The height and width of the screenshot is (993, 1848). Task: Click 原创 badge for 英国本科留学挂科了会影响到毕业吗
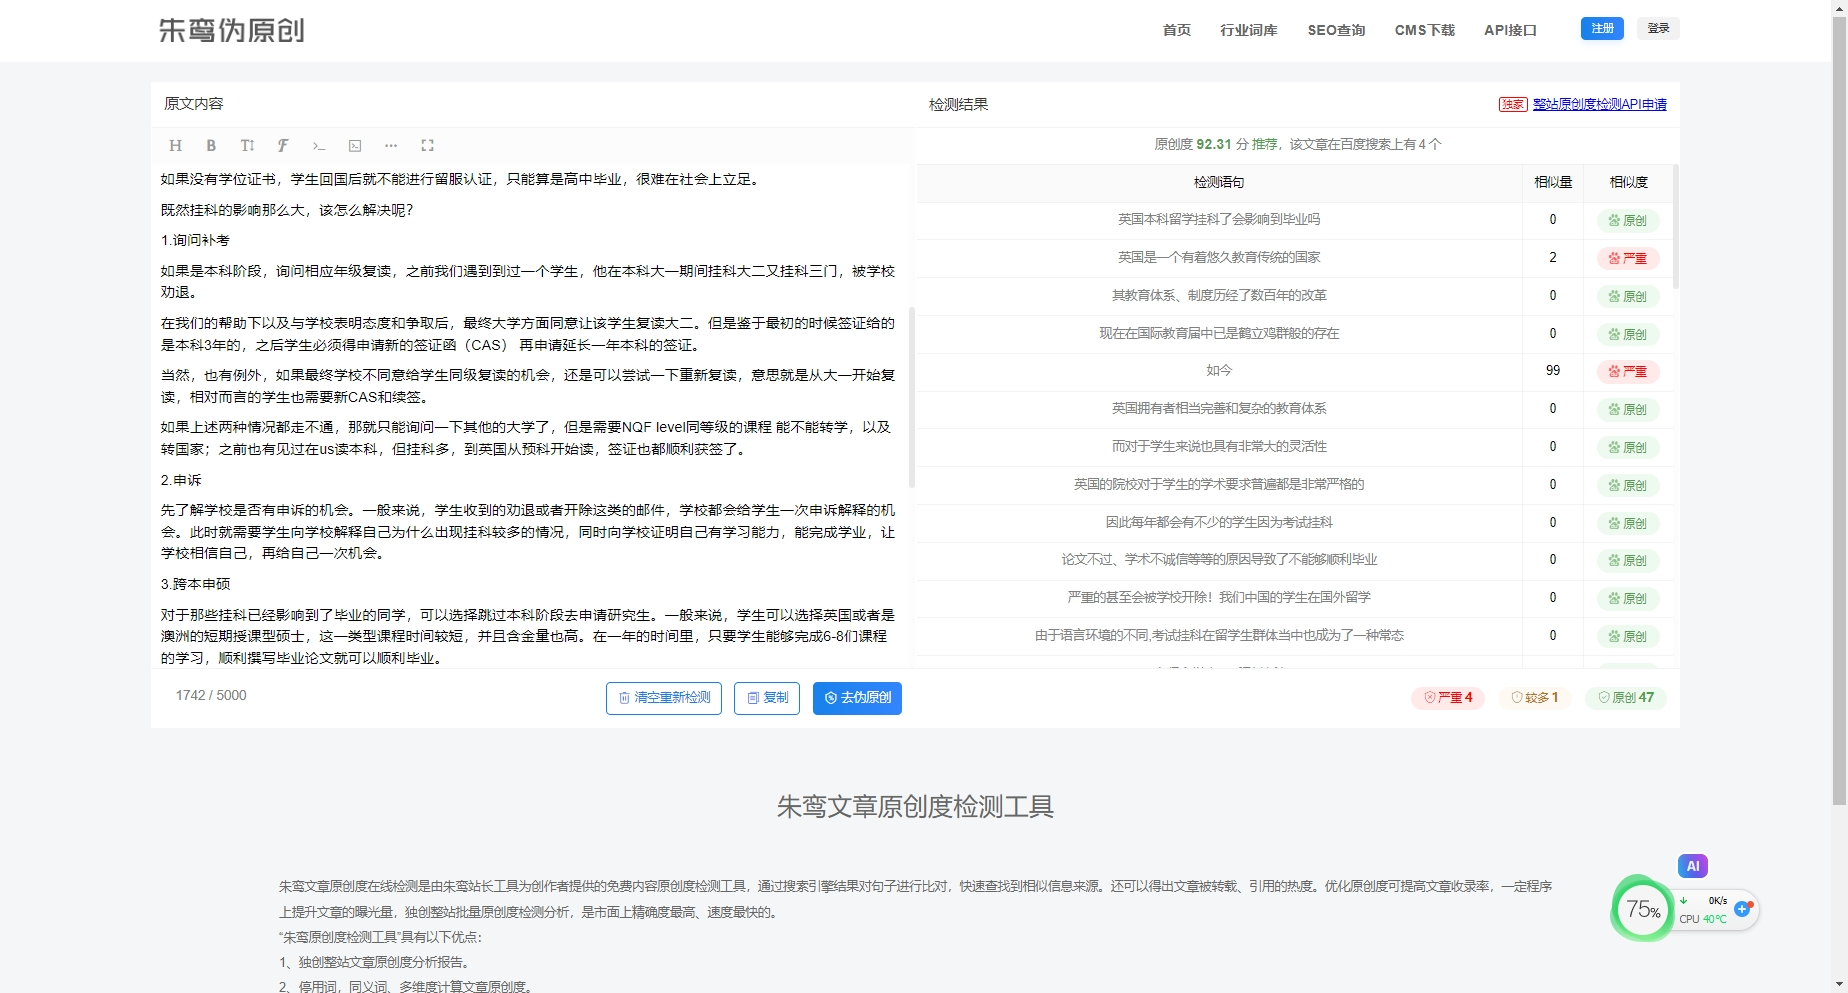pyautogui.click(x=1628, y=220)
